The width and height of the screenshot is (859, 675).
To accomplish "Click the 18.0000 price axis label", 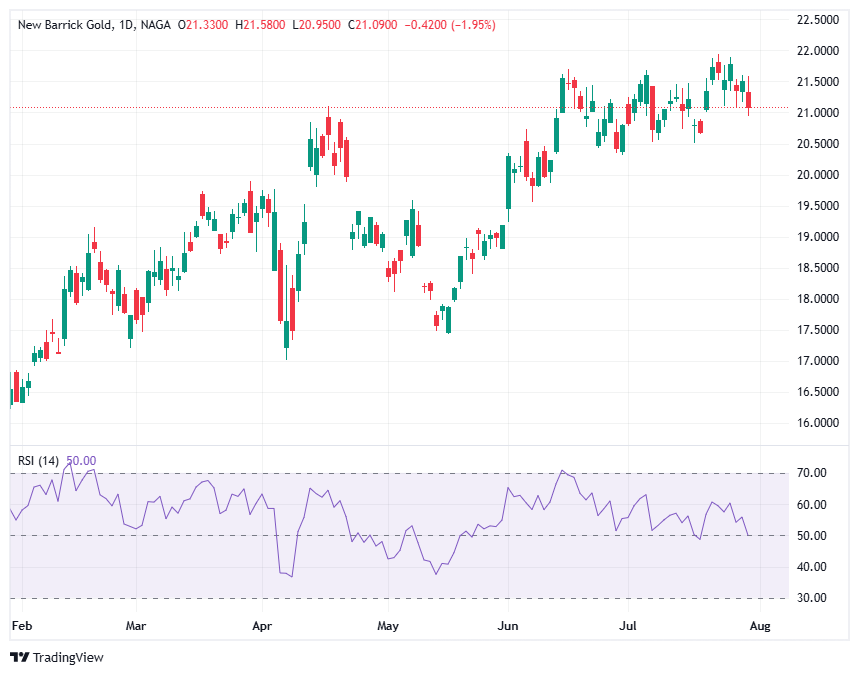I will click(x=817, y=299).
